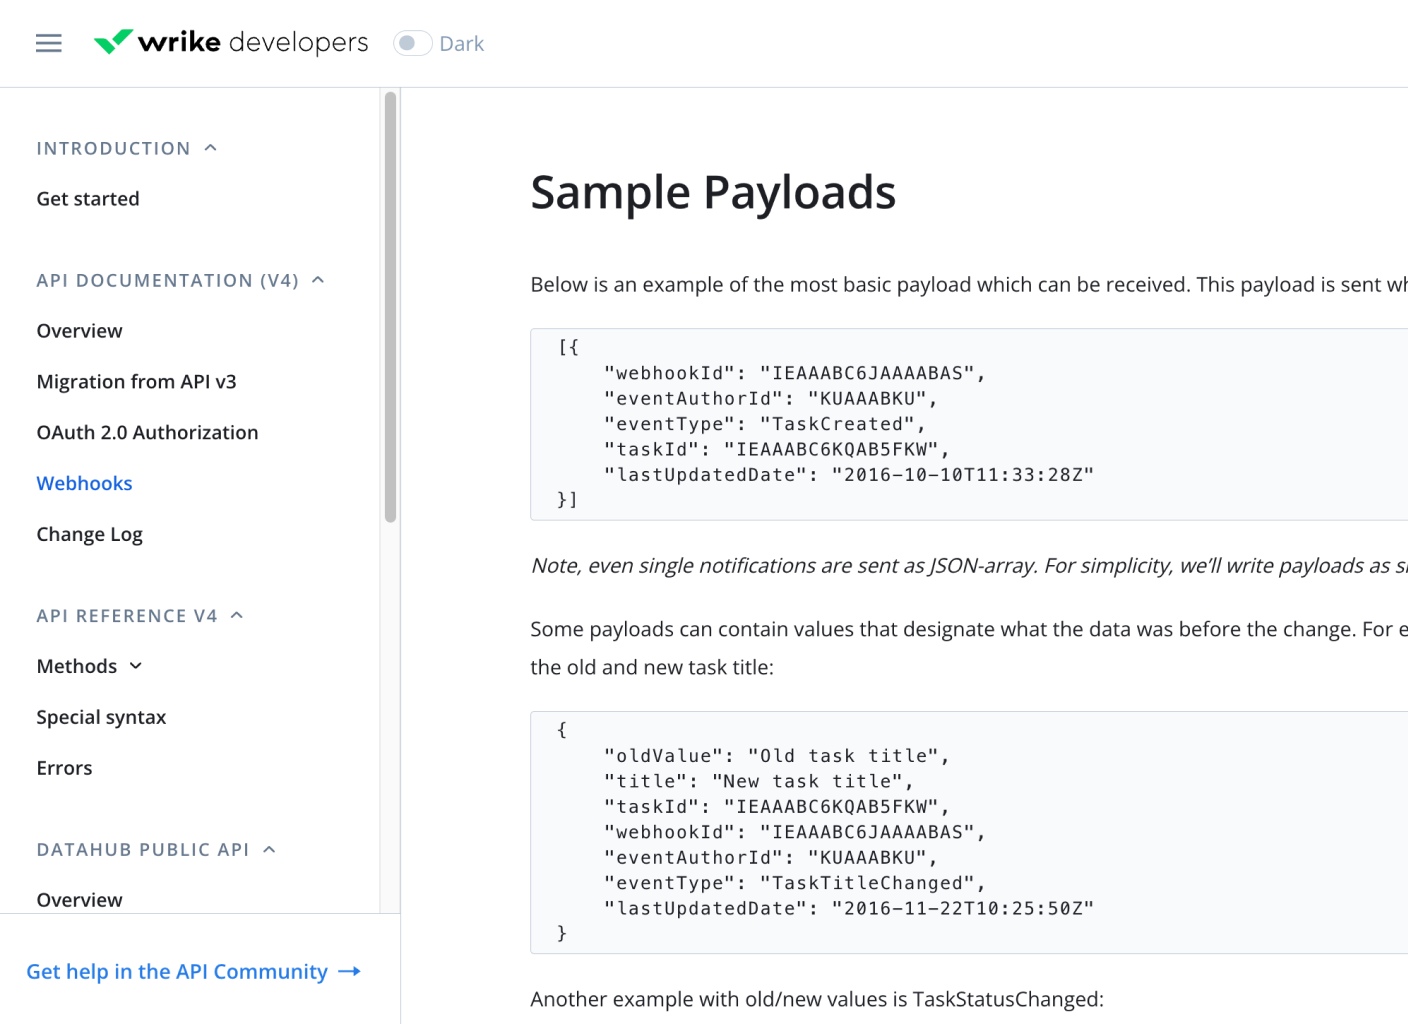Expand the Methods dropdown
This screenshot has height=1024, width=1408.
[137, 665]
